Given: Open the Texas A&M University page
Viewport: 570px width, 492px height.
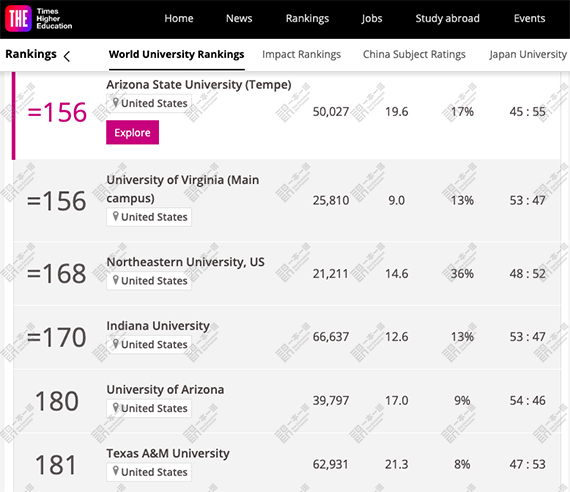Looking at the screenshot, I should pos(168,453).
